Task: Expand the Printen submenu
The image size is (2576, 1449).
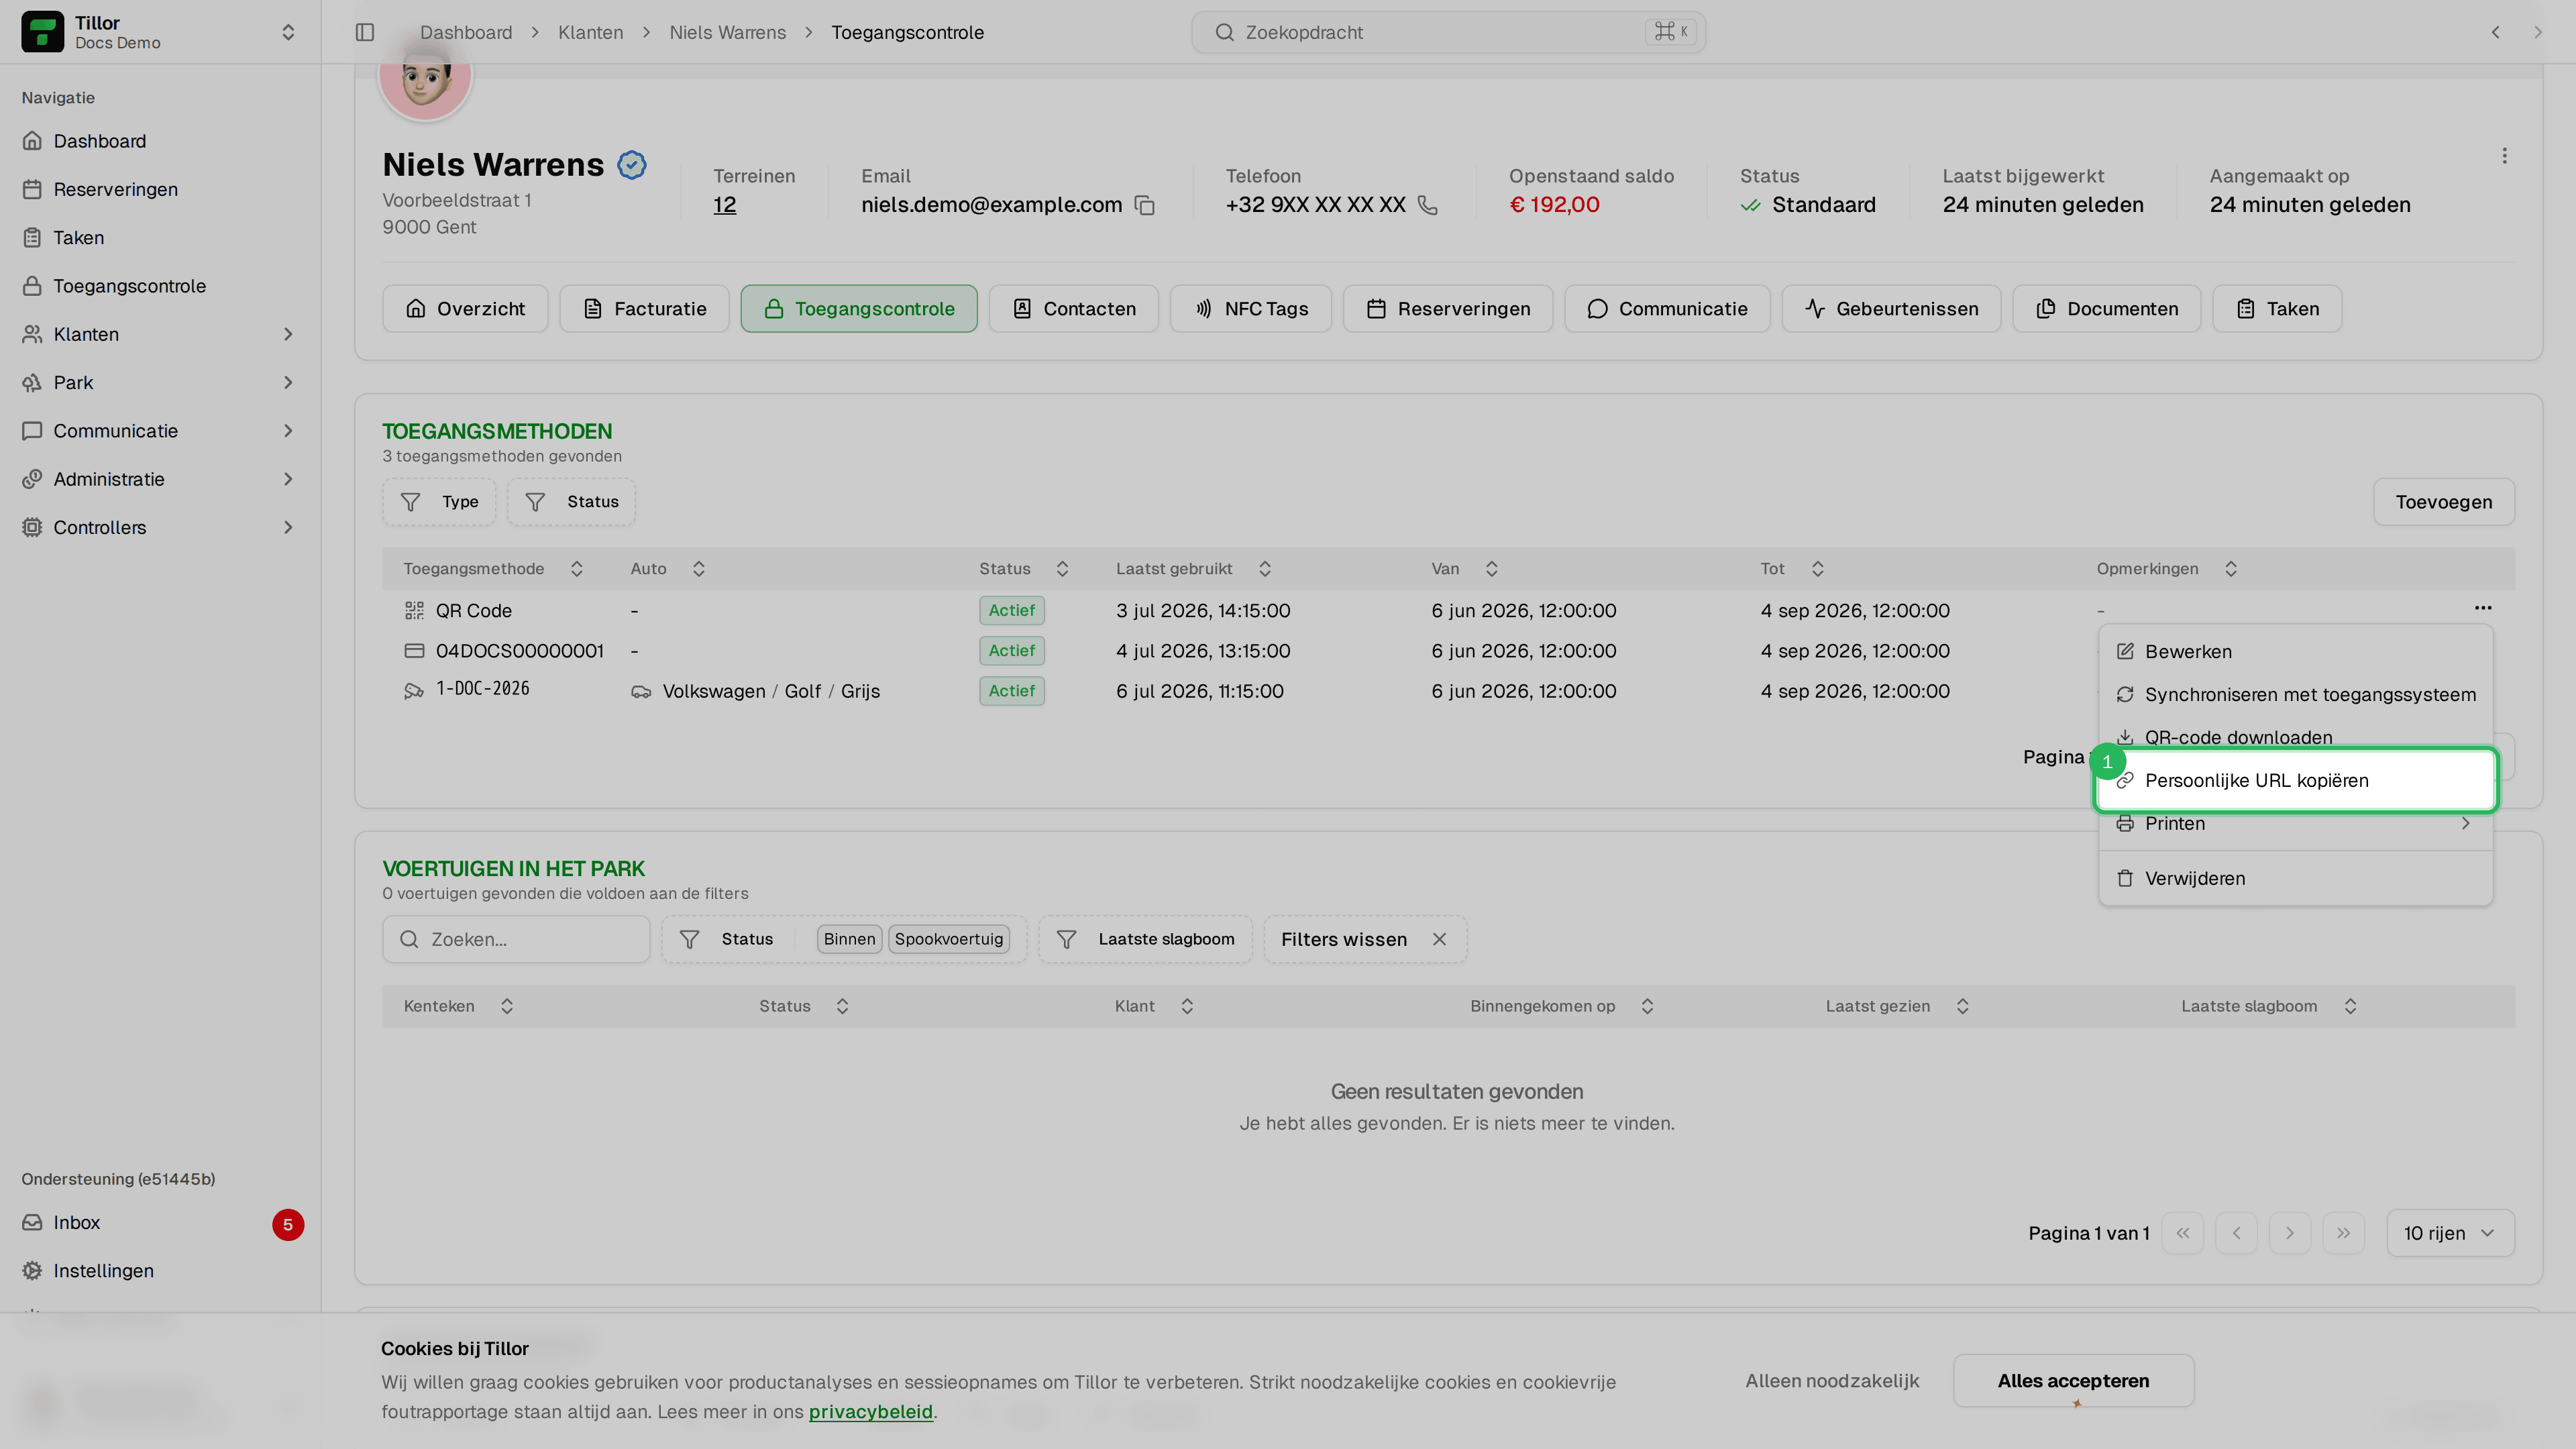Action: pos(2295,824)
